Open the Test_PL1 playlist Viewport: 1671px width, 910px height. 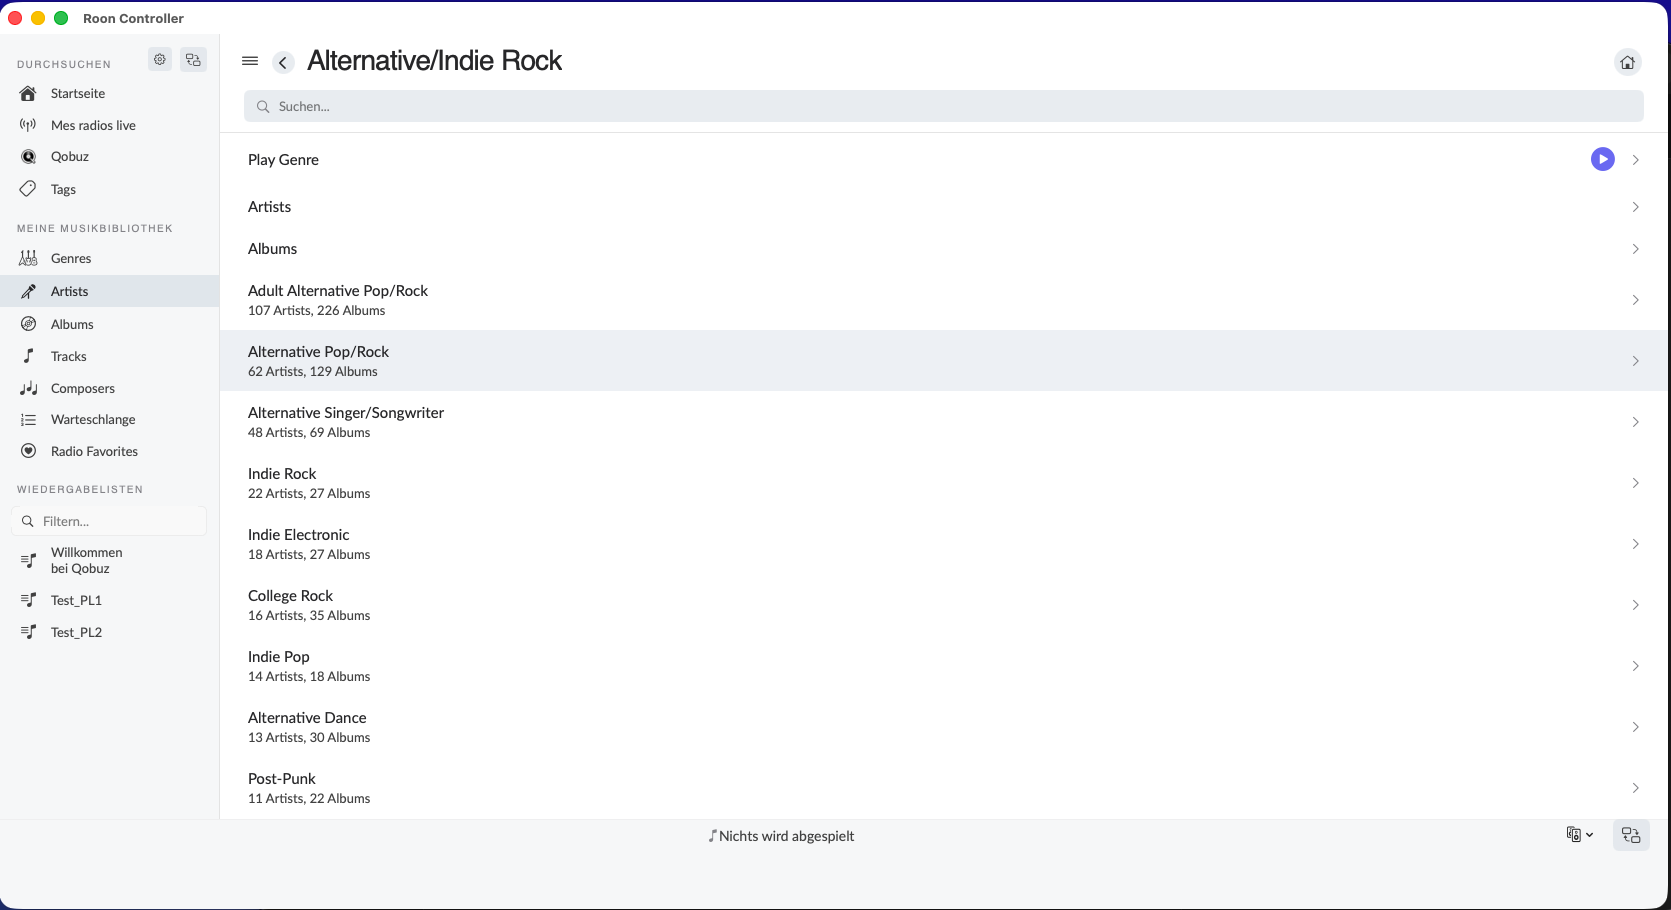tap(76, 600)
